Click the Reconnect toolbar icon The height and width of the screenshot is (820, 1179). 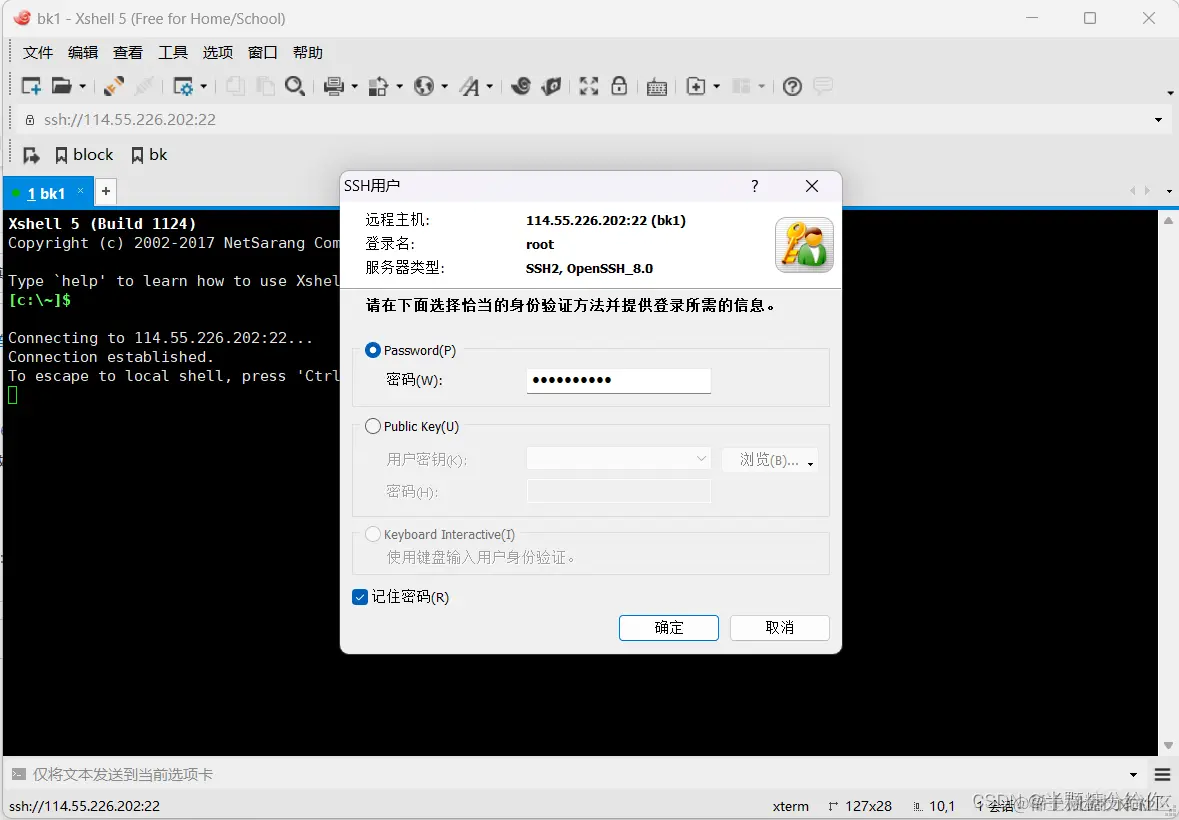click(114, 86)
